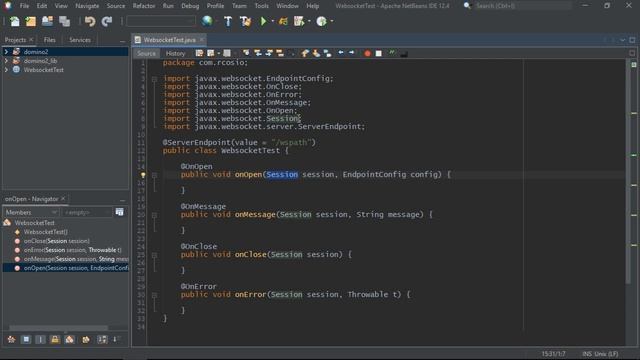Image resolution: width=640 pixels, height=360 pixels.
Task: Open the Profile Project dropdown arrow
Action: (x=309, y=21)
